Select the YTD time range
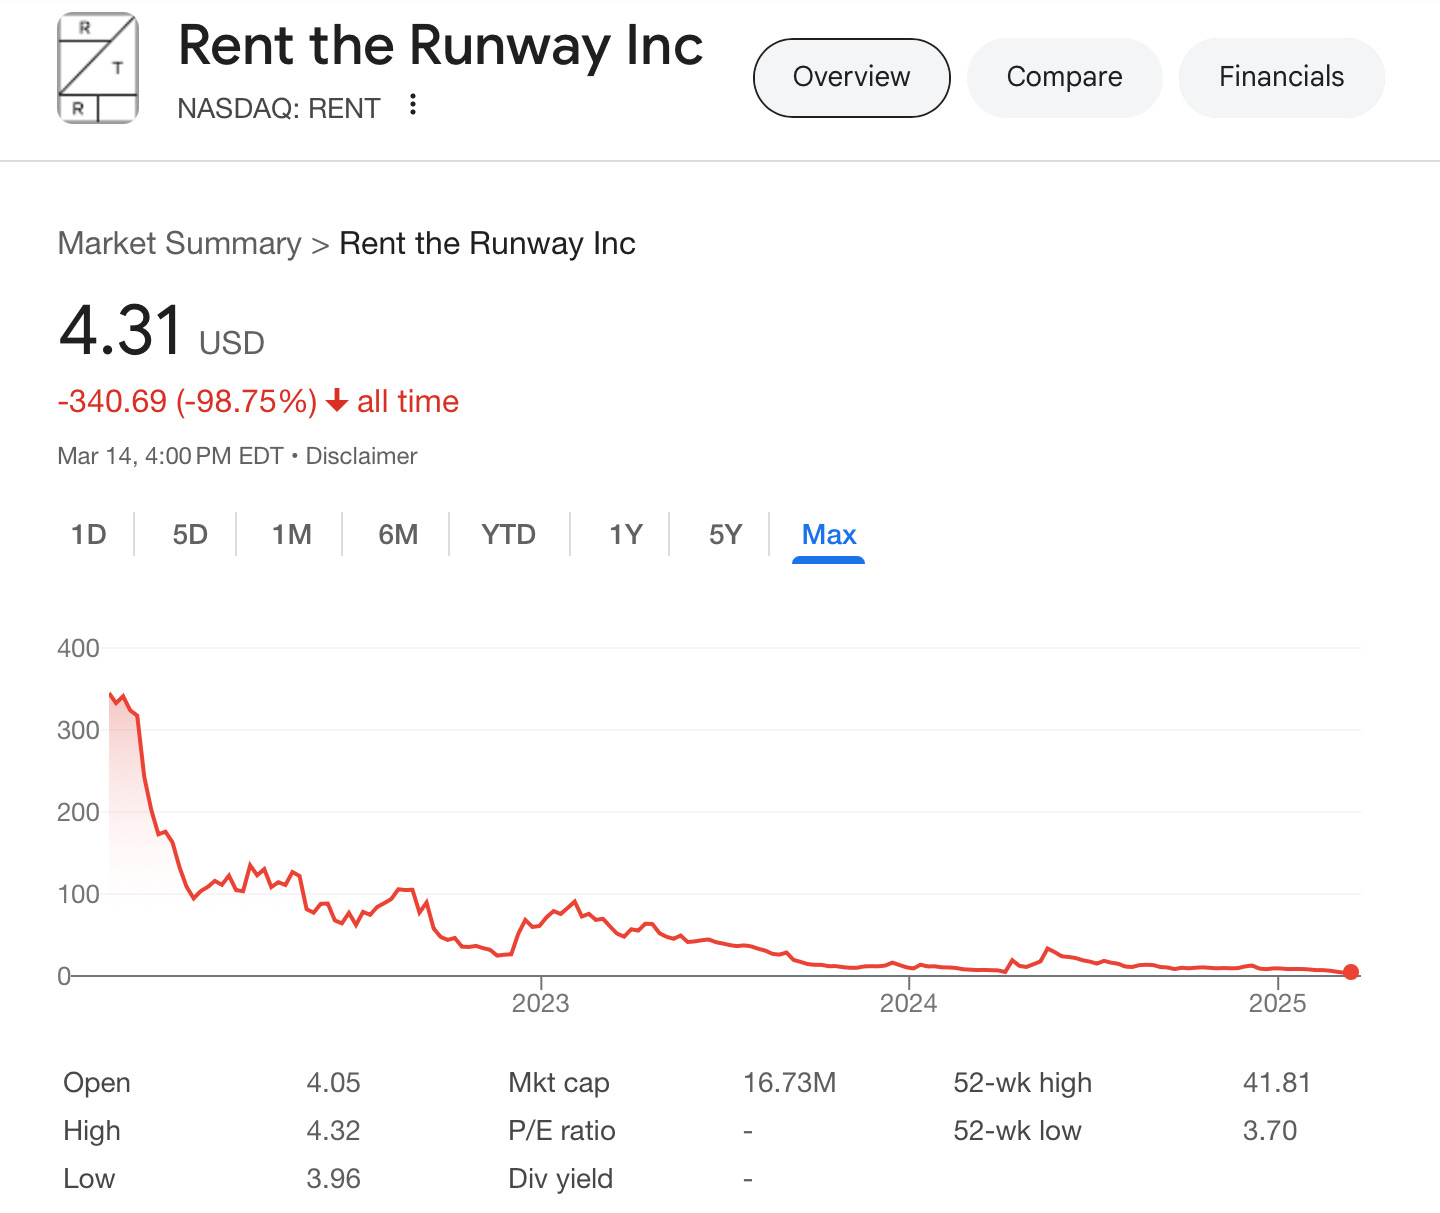This screenshot has width=1440, height=1213. point(509,535)
